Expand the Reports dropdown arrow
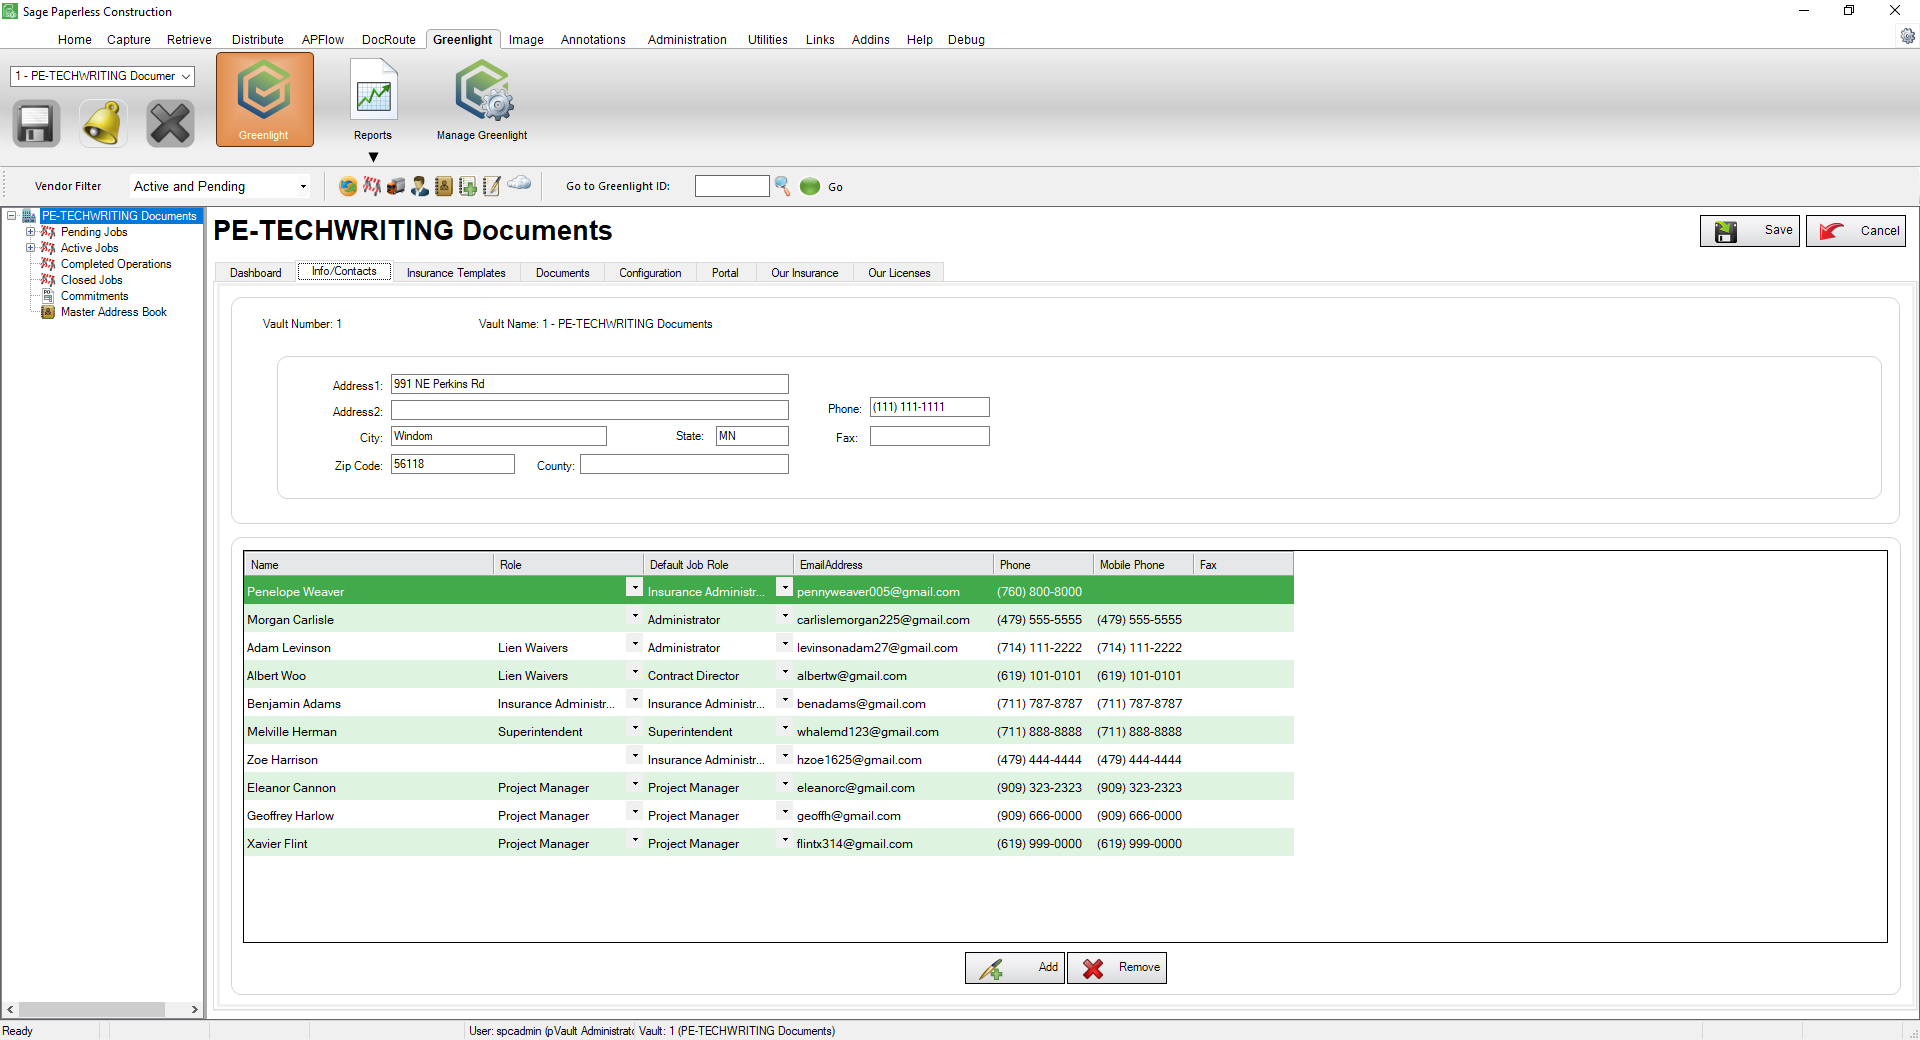 pyautogui.click(x=373, y=157)
